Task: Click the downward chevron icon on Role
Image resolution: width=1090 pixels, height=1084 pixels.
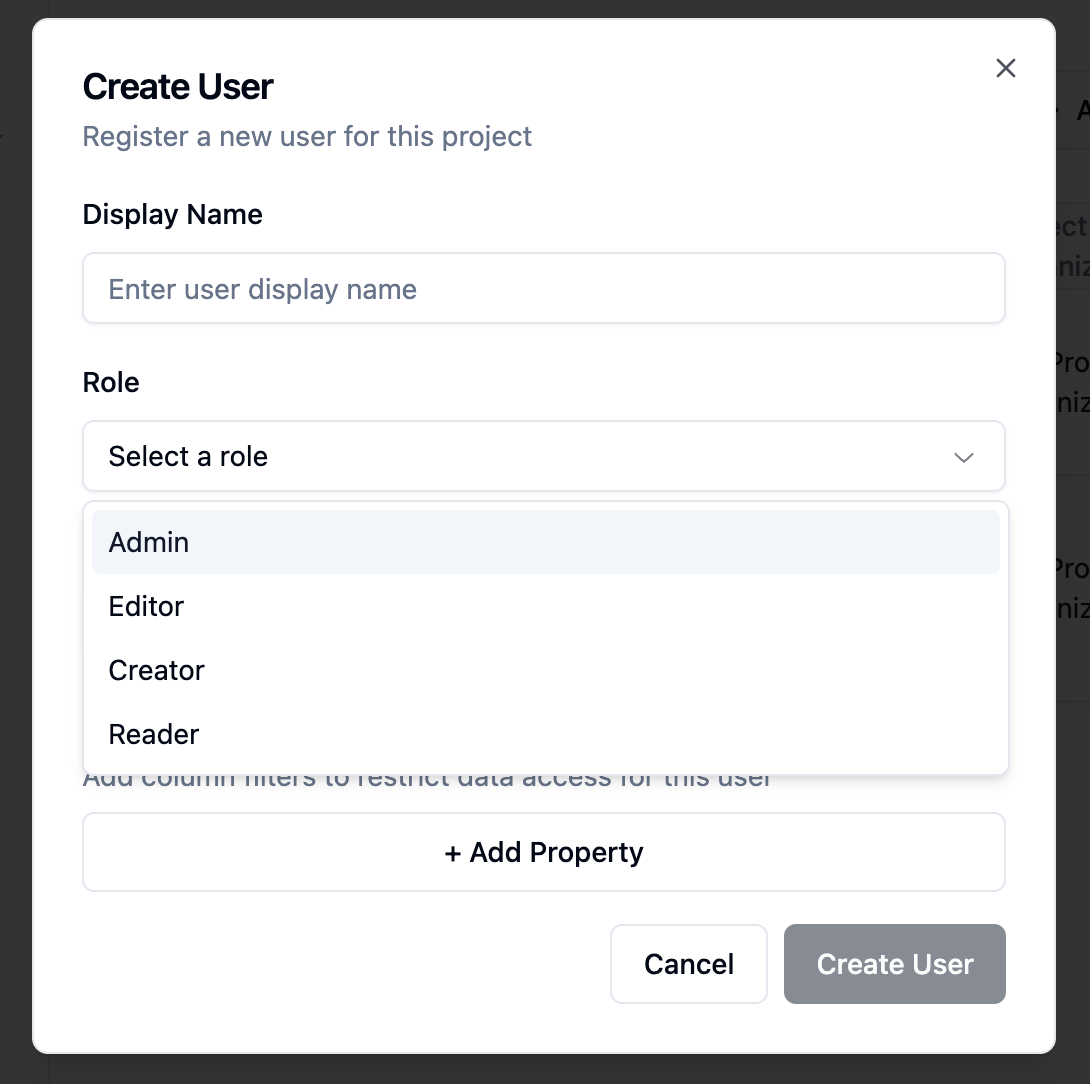Action: pyautogui.click(x=963, y=457)
